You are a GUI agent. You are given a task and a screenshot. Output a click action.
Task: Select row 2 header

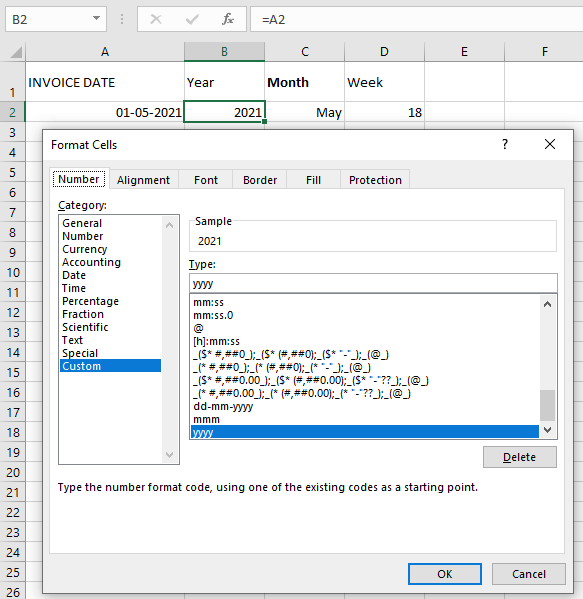(x=12, y=112)
